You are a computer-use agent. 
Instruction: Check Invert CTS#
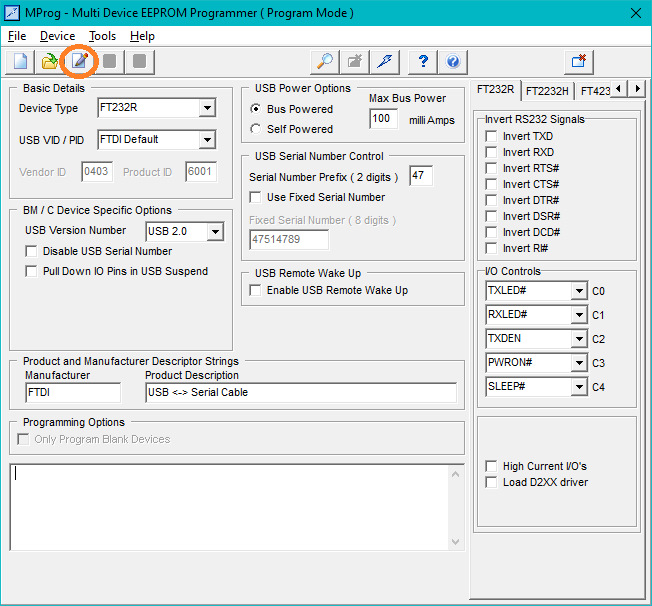coord(491,184)
